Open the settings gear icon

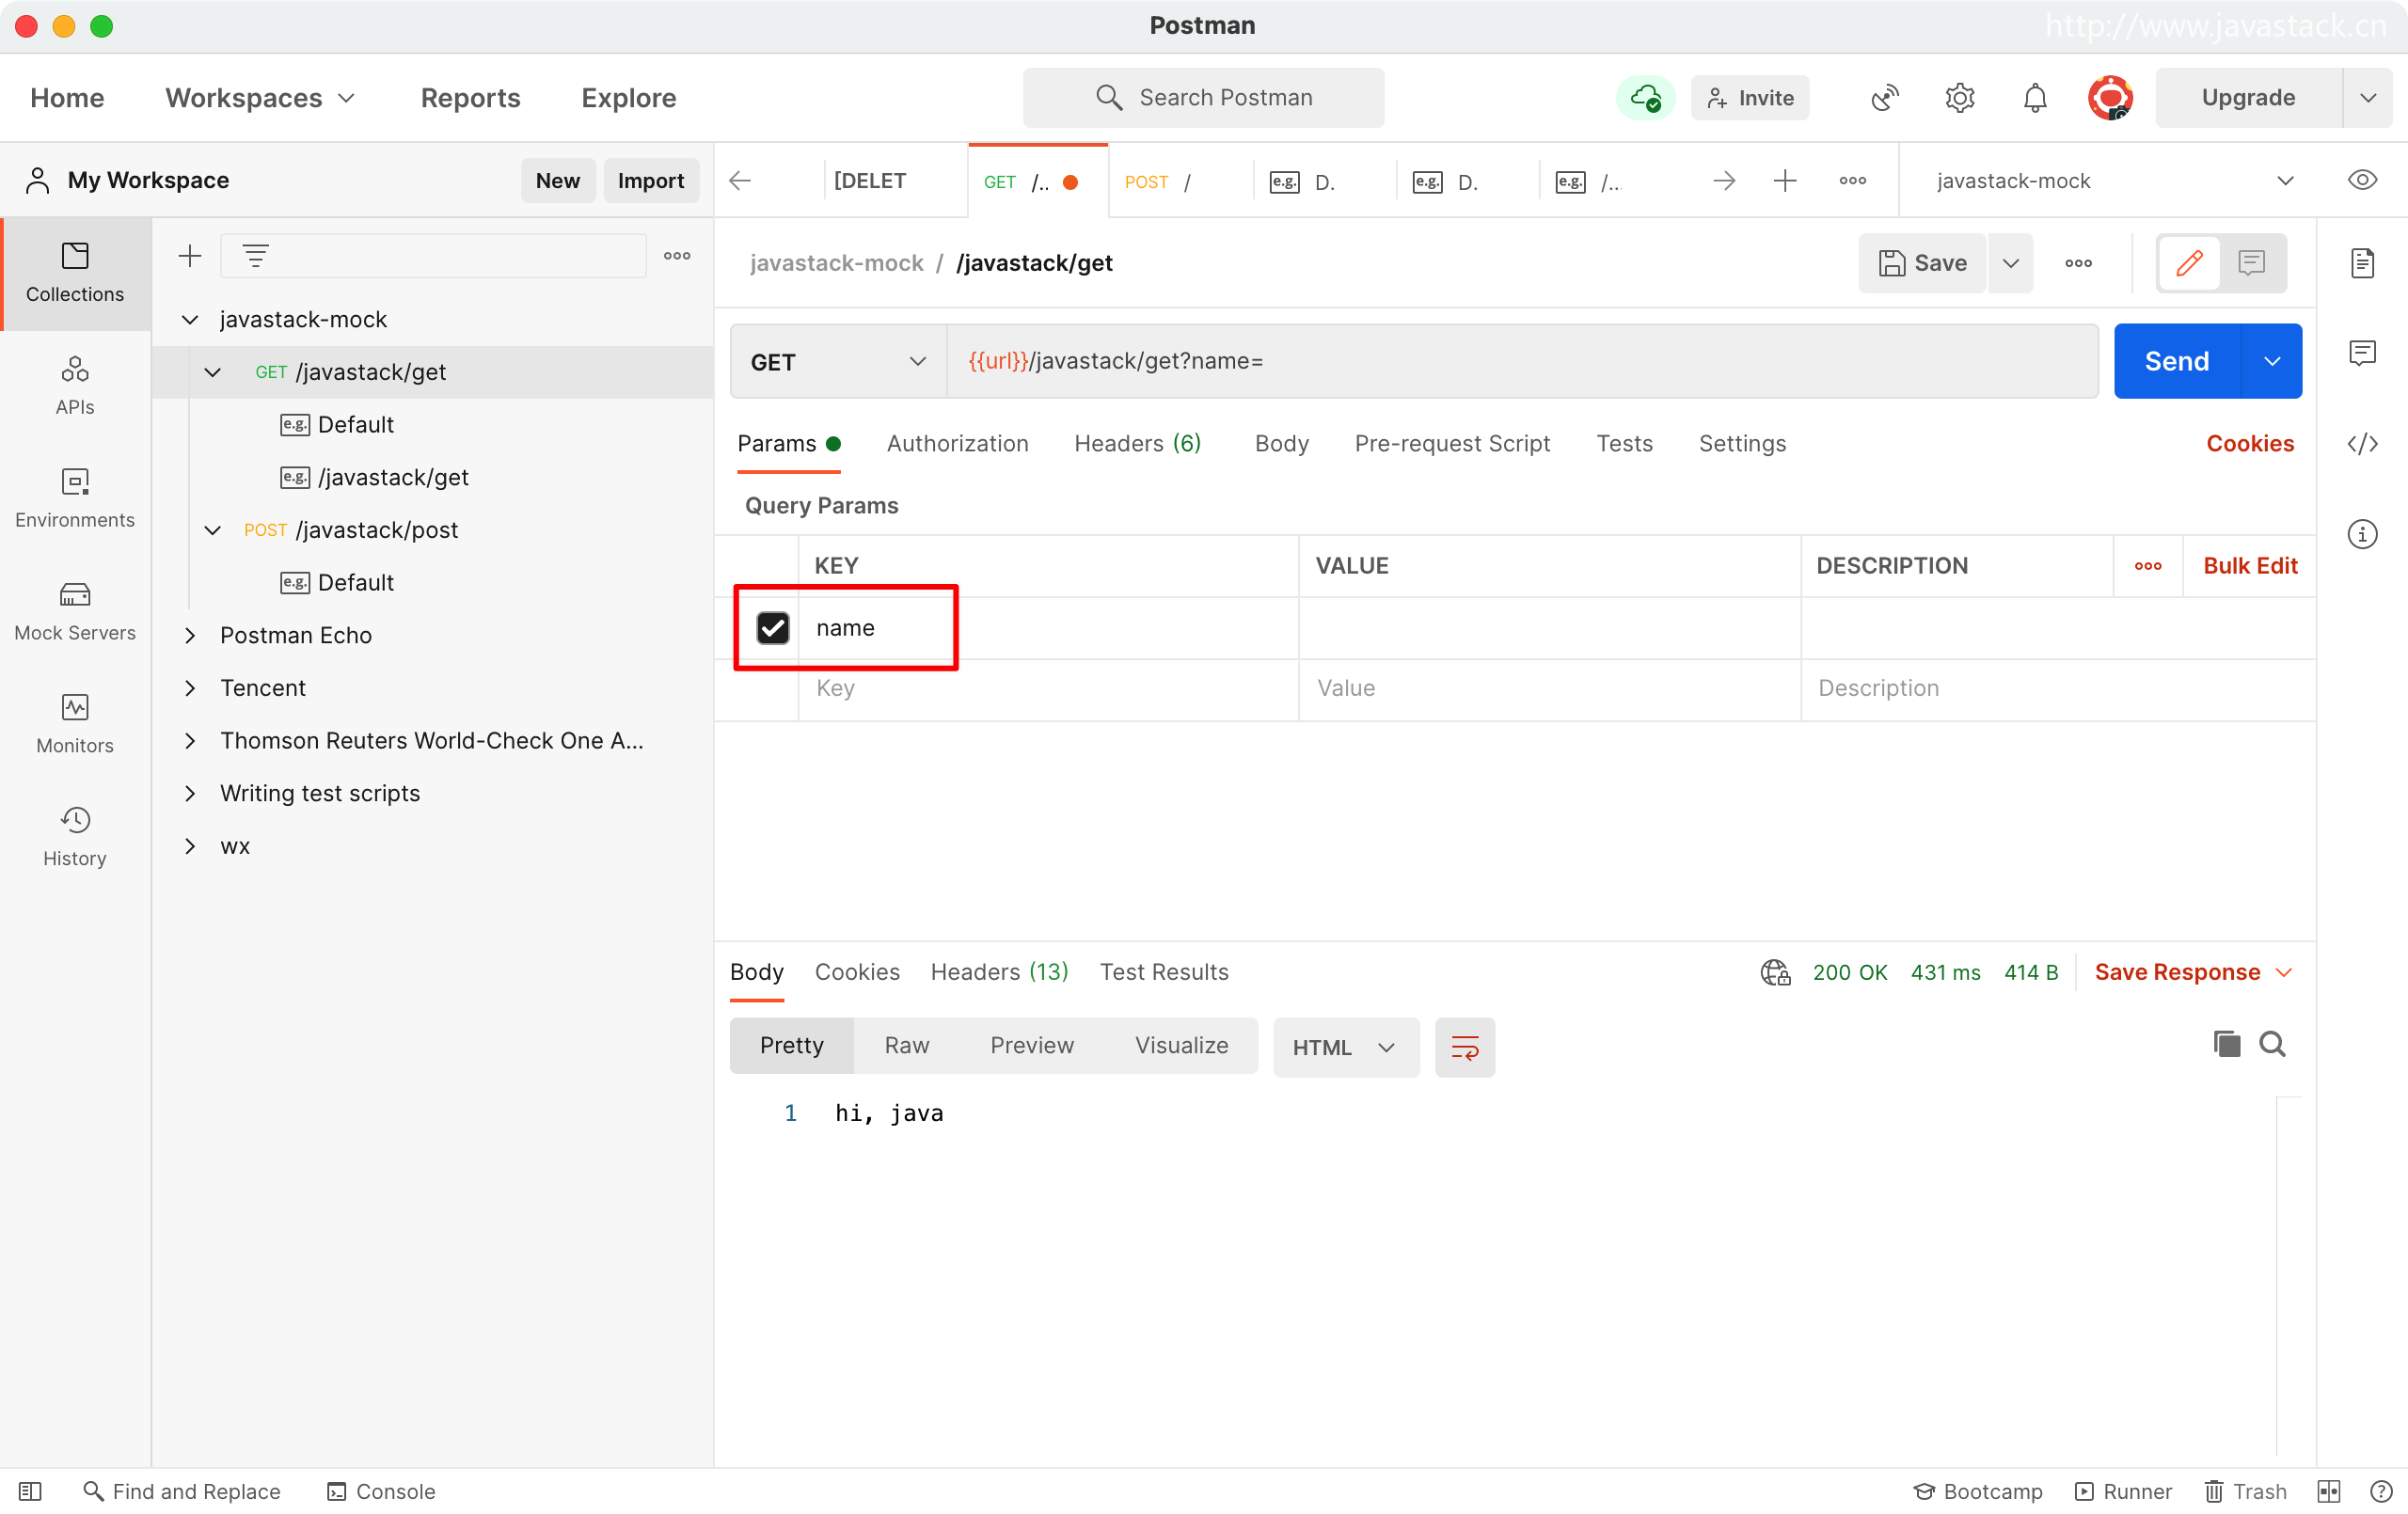pos(1959,98)
